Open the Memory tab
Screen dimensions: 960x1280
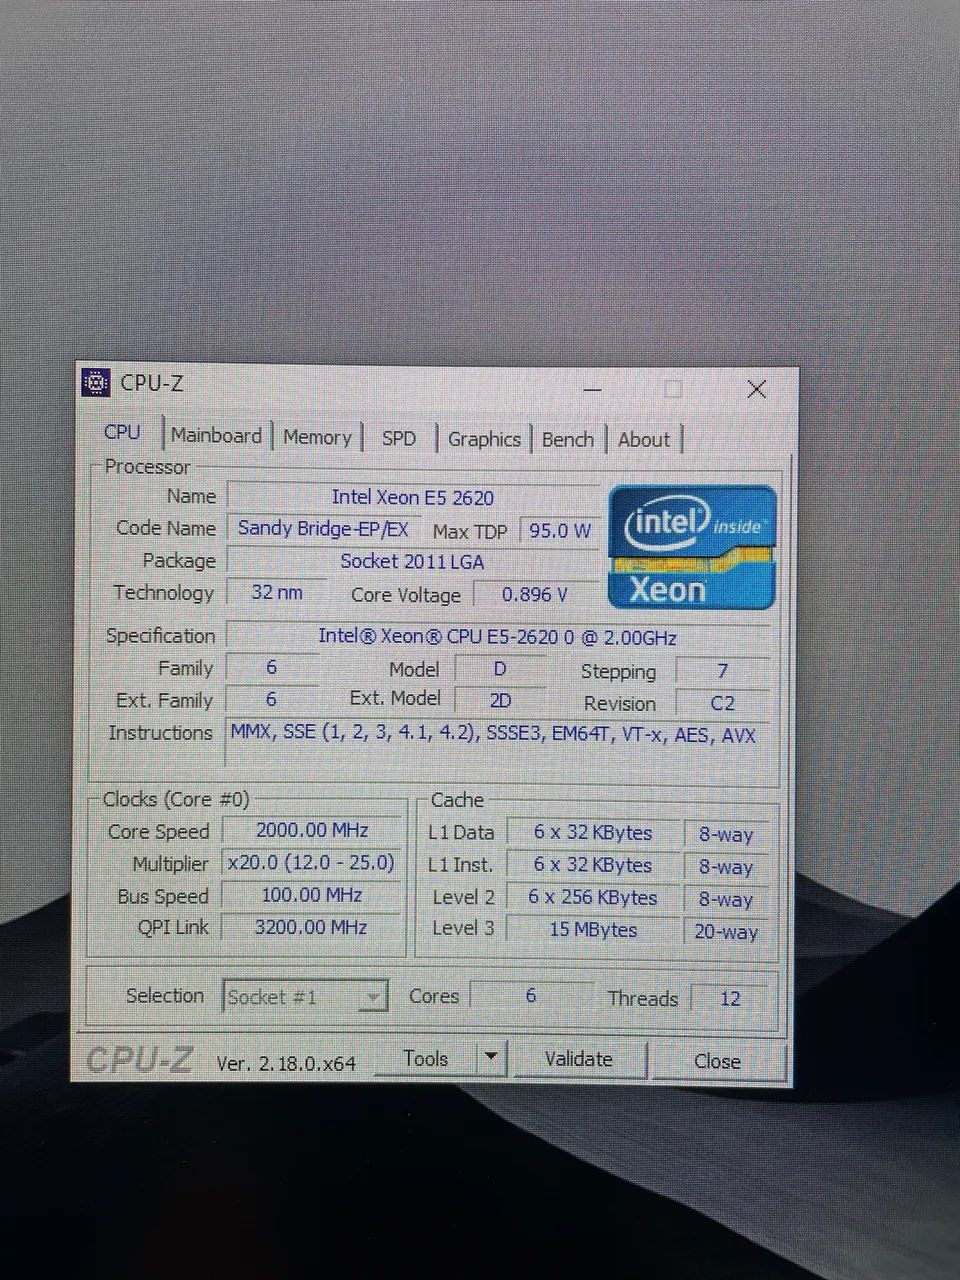click(317, 437)
